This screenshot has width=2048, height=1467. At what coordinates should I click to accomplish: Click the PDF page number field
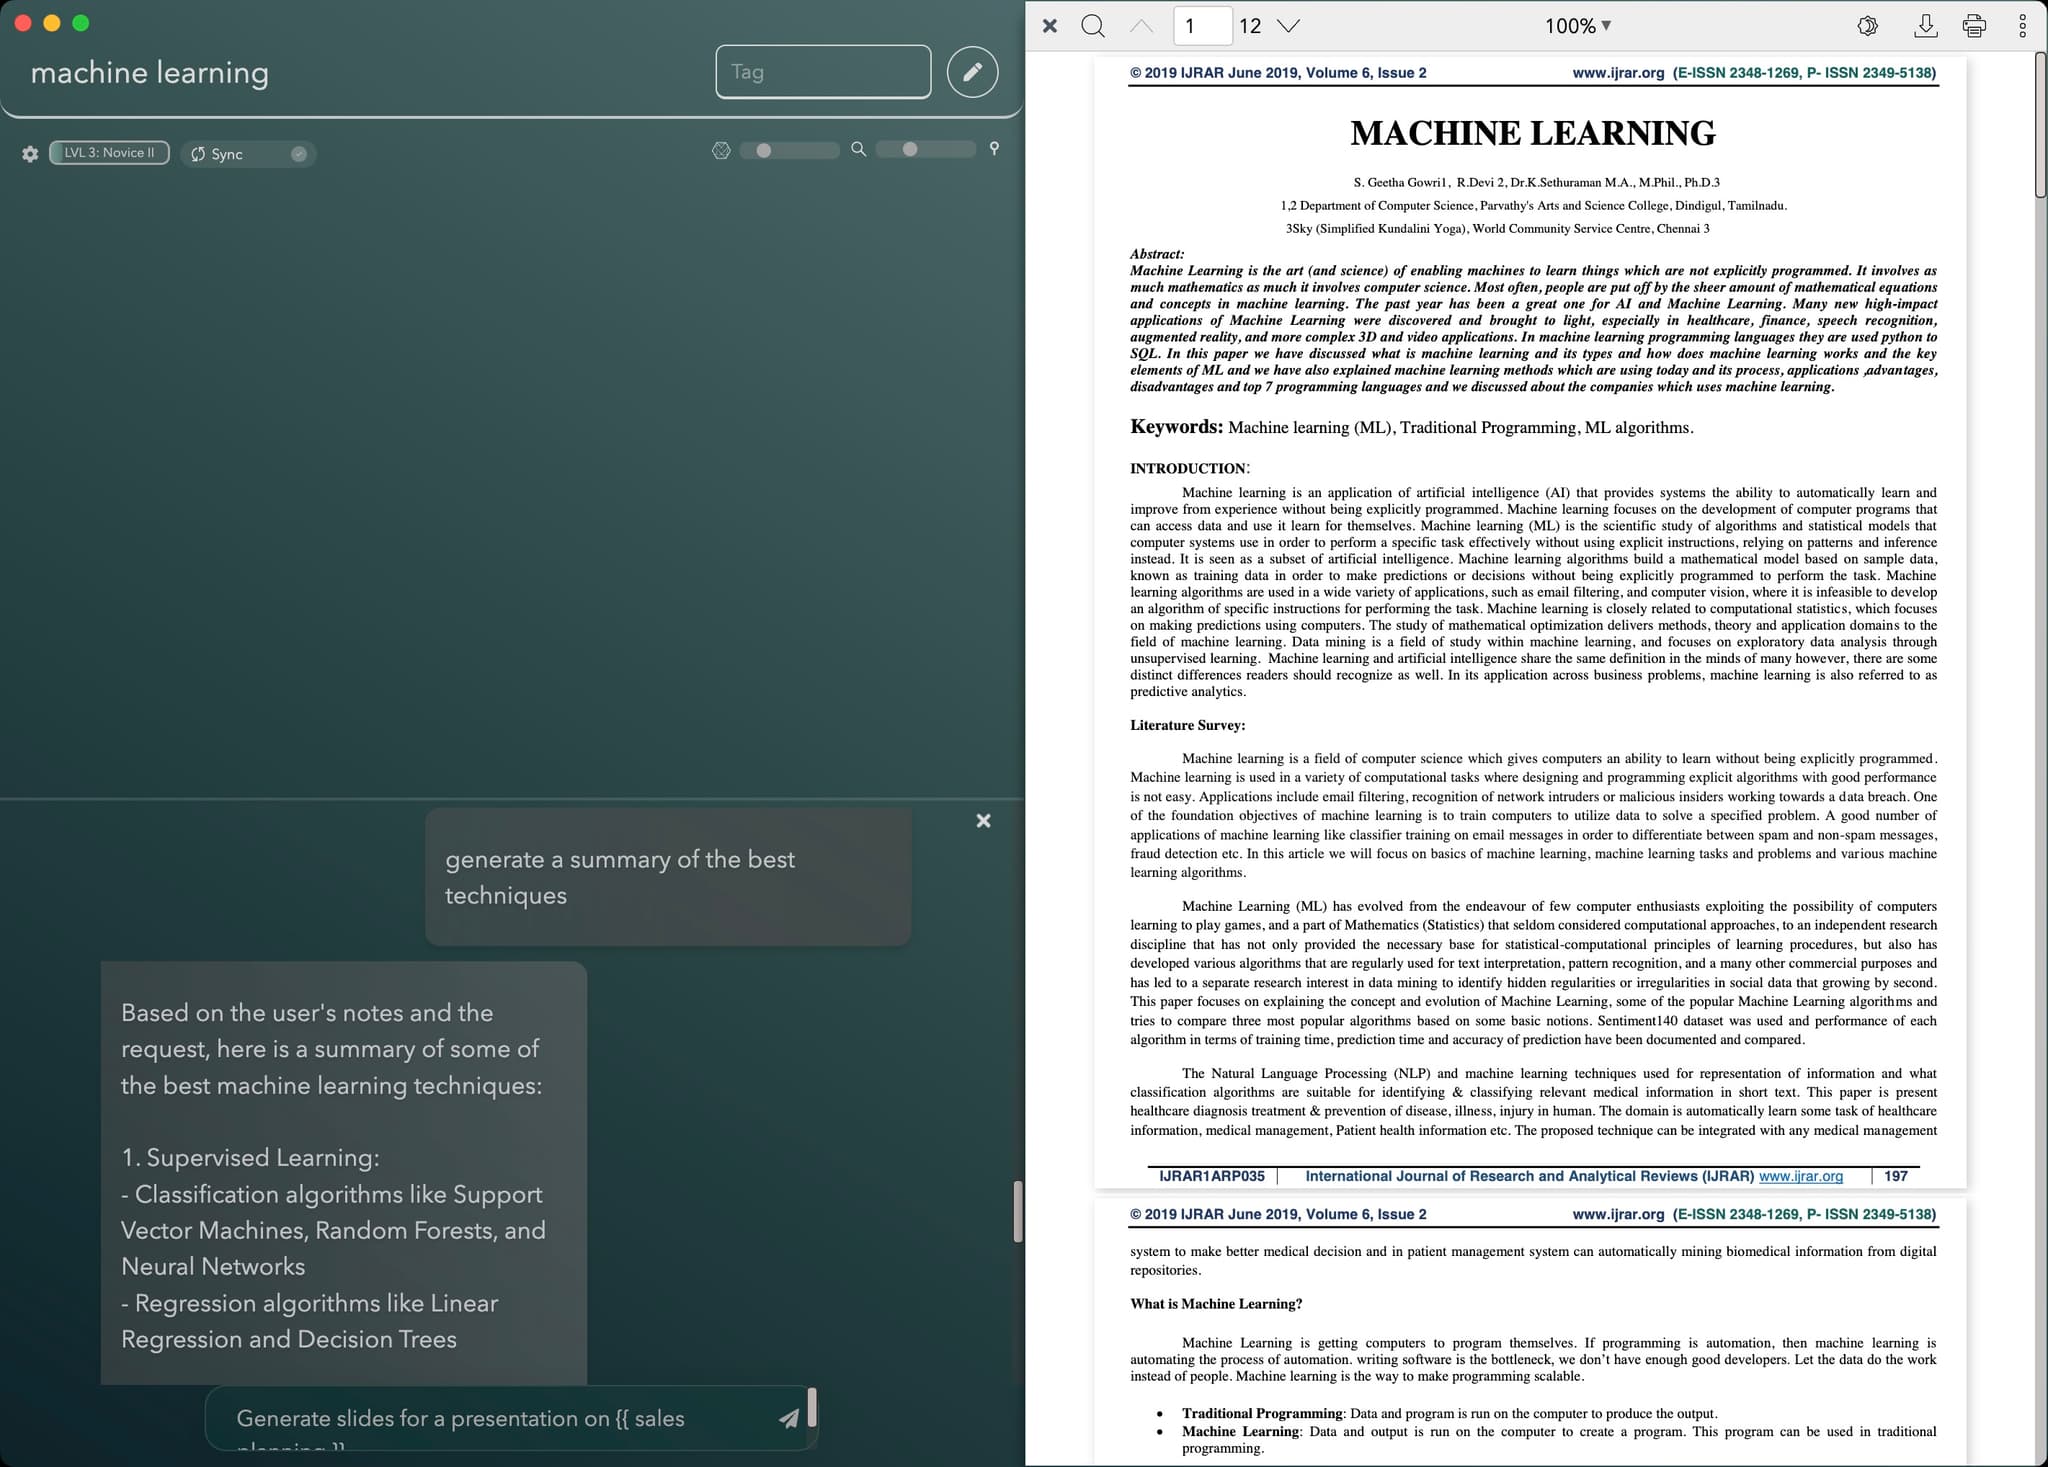coord(1202,26)
